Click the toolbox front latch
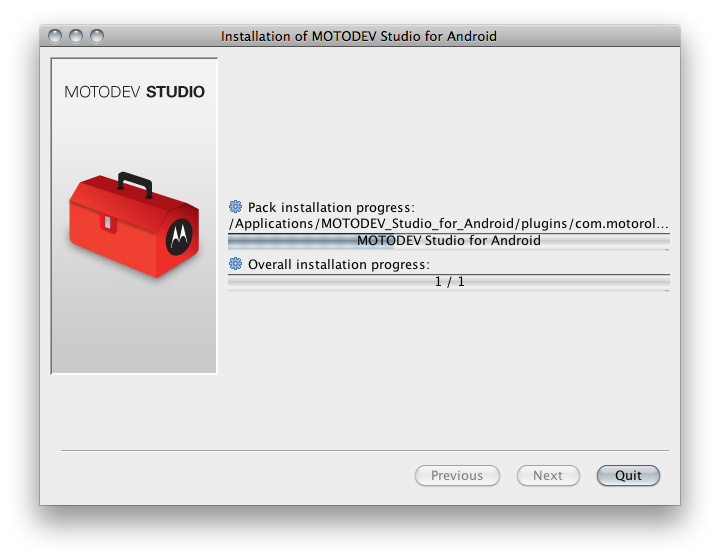This screenshot has width=720, height=560. pos(108,223)
